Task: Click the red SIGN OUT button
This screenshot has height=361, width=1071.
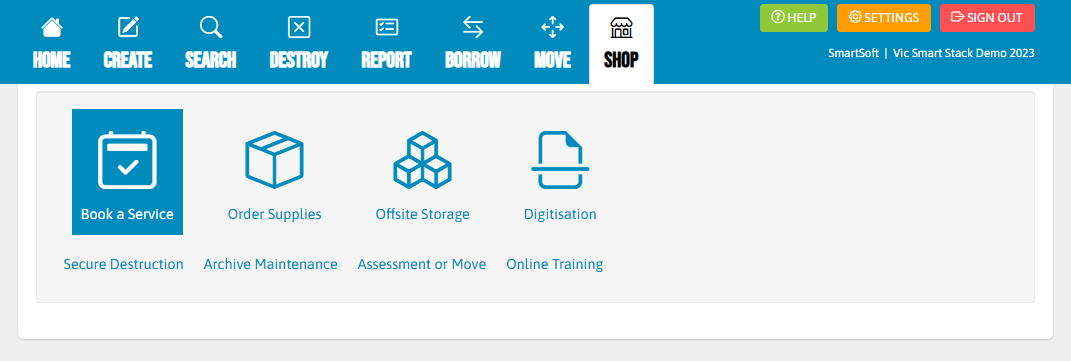Action: coord(987,18)
